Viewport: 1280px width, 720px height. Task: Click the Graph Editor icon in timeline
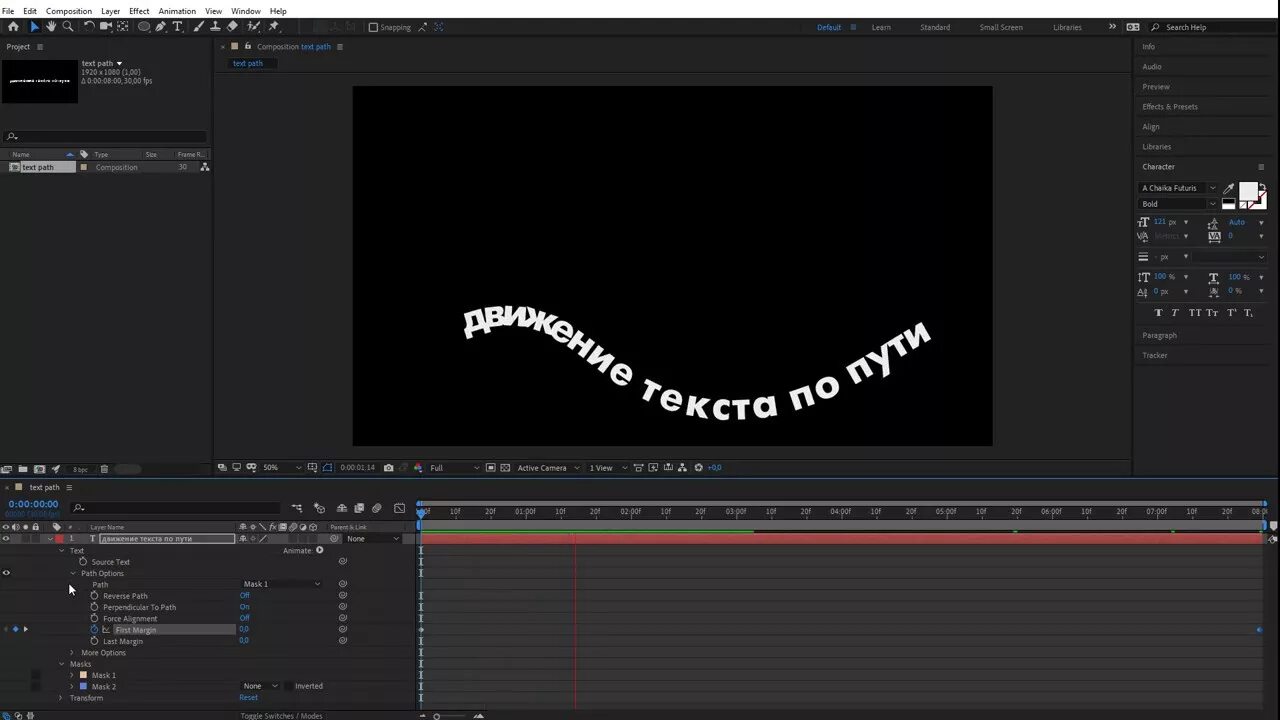[399, 508]
